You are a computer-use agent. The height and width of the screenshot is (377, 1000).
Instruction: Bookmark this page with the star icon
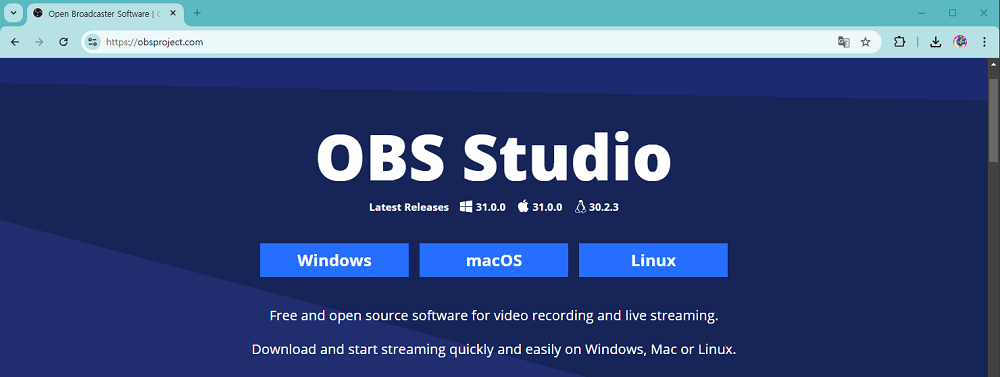865,42
